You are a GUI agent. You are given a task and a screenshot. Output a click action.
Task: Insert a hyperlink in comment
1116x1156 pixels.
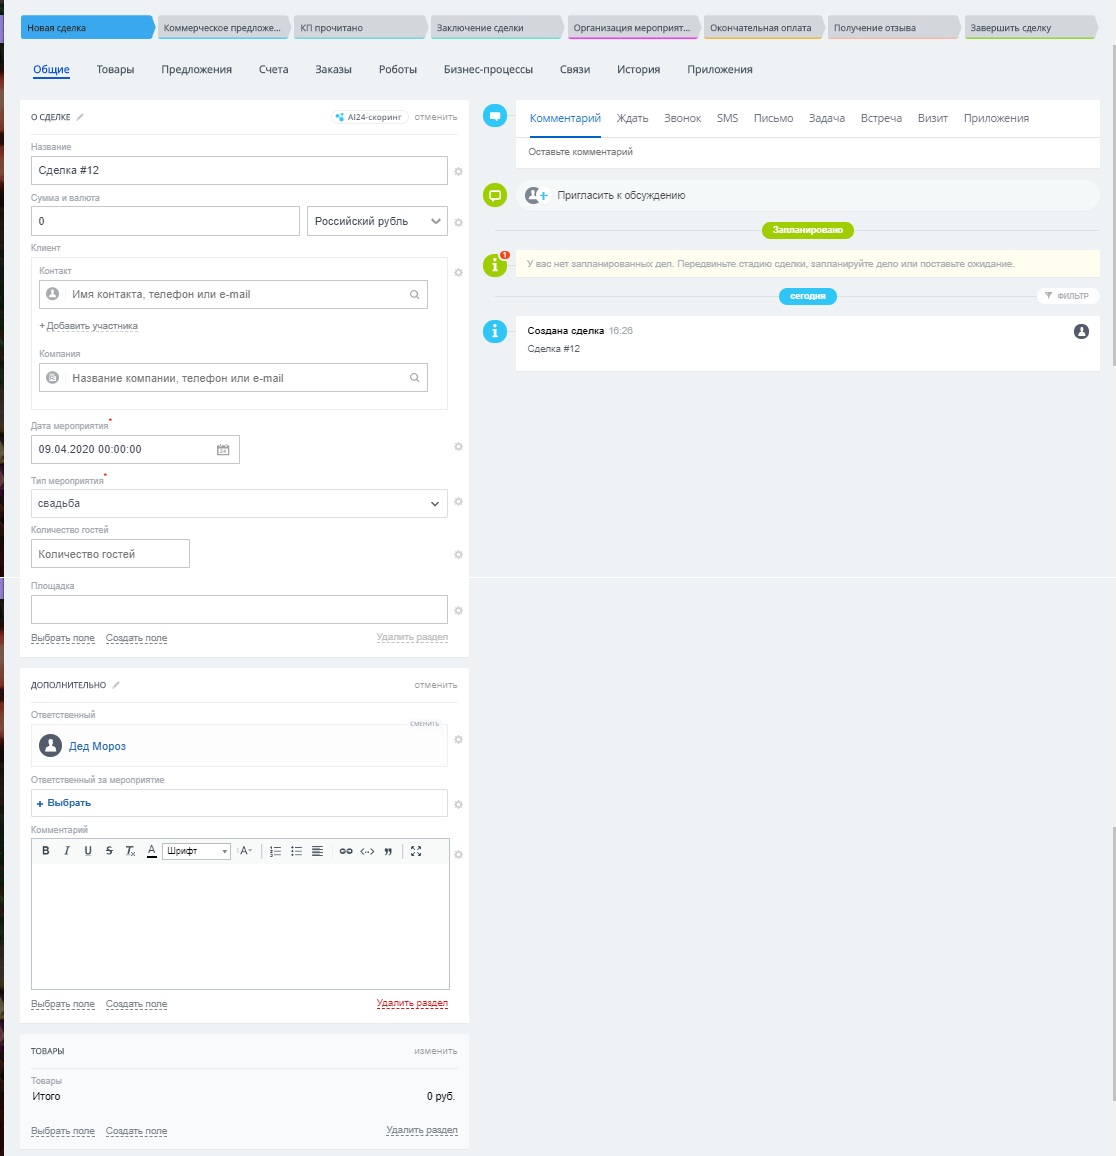pyautogui.click(x=346, y=851)
